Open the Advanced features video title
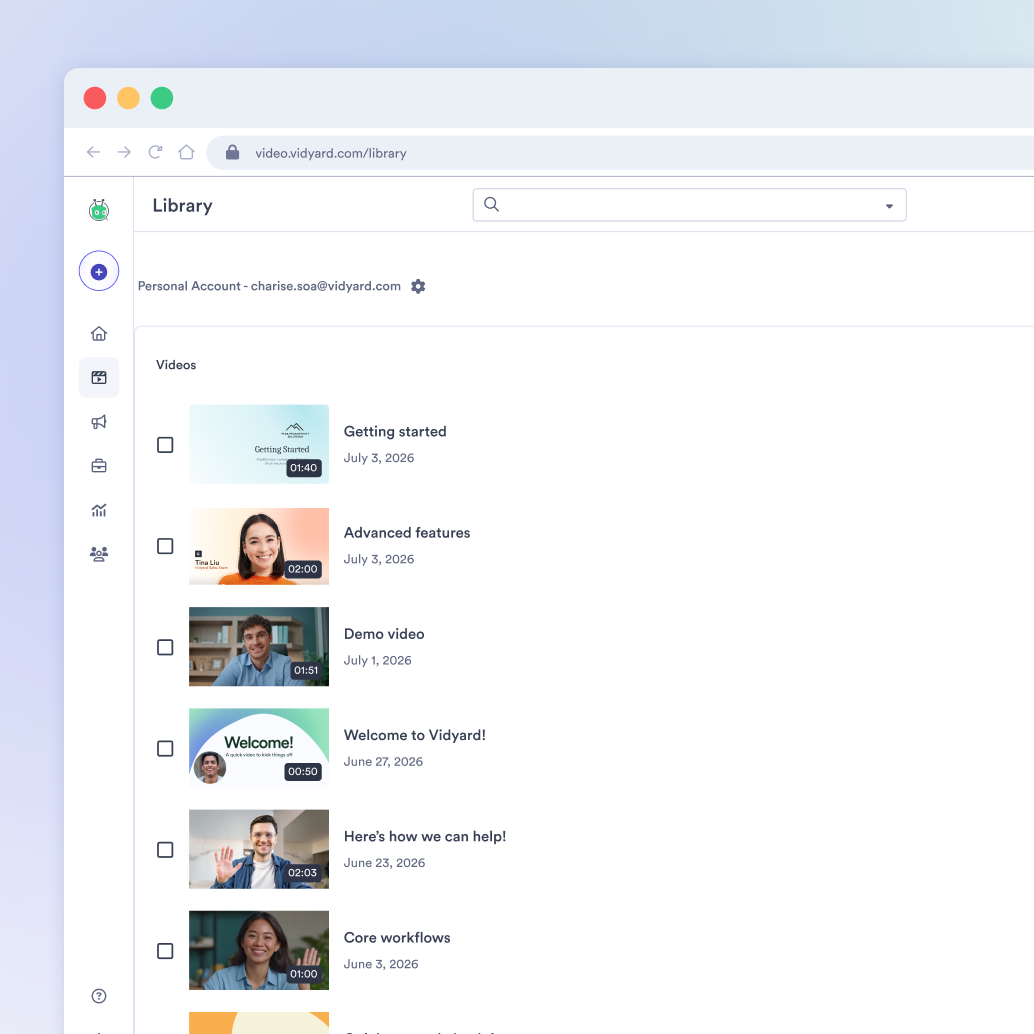This screenshot has height=1034, width=1034. tap(407, 533)
